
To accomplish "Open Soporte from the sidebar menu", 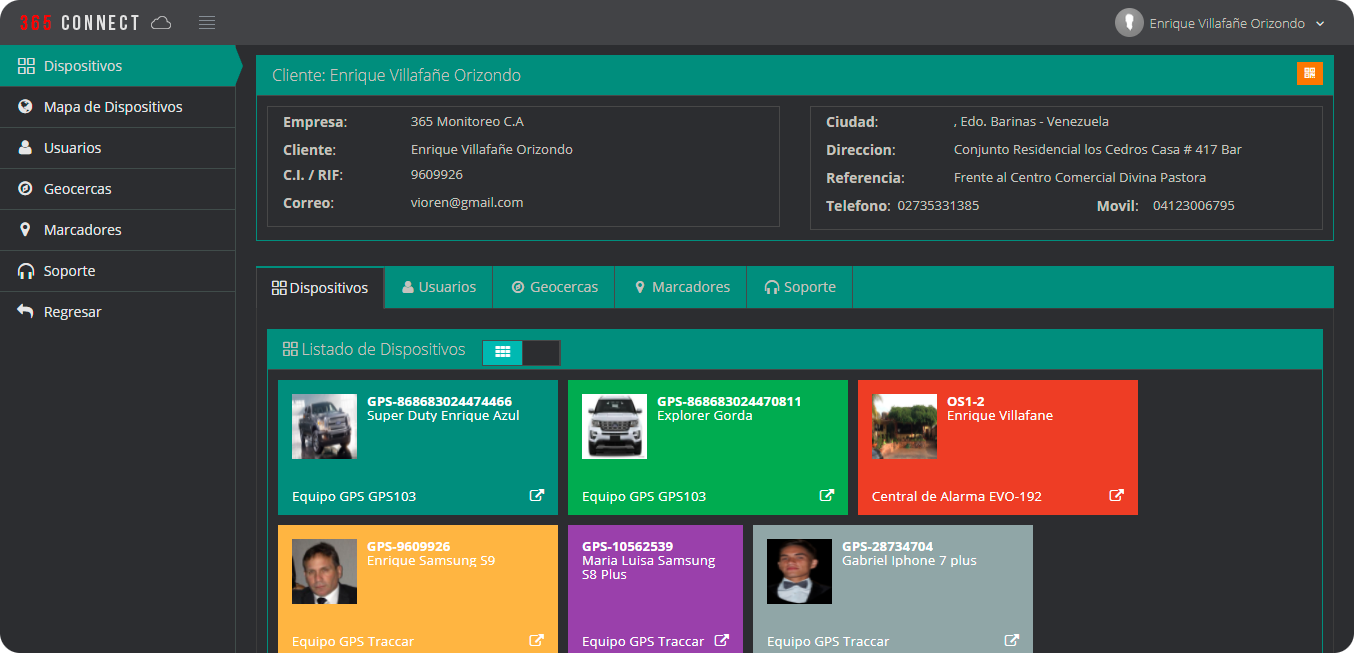I will (x=69, y=271).
